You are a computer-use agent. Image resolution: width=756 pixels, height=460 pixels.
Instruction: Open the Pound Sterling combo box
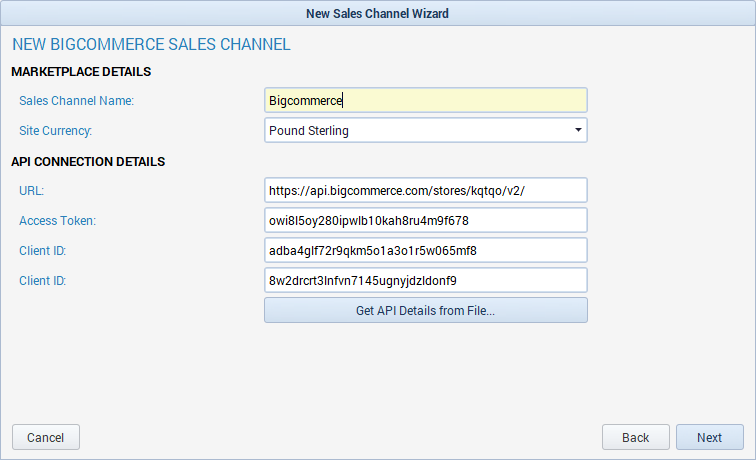click(426, 130)
